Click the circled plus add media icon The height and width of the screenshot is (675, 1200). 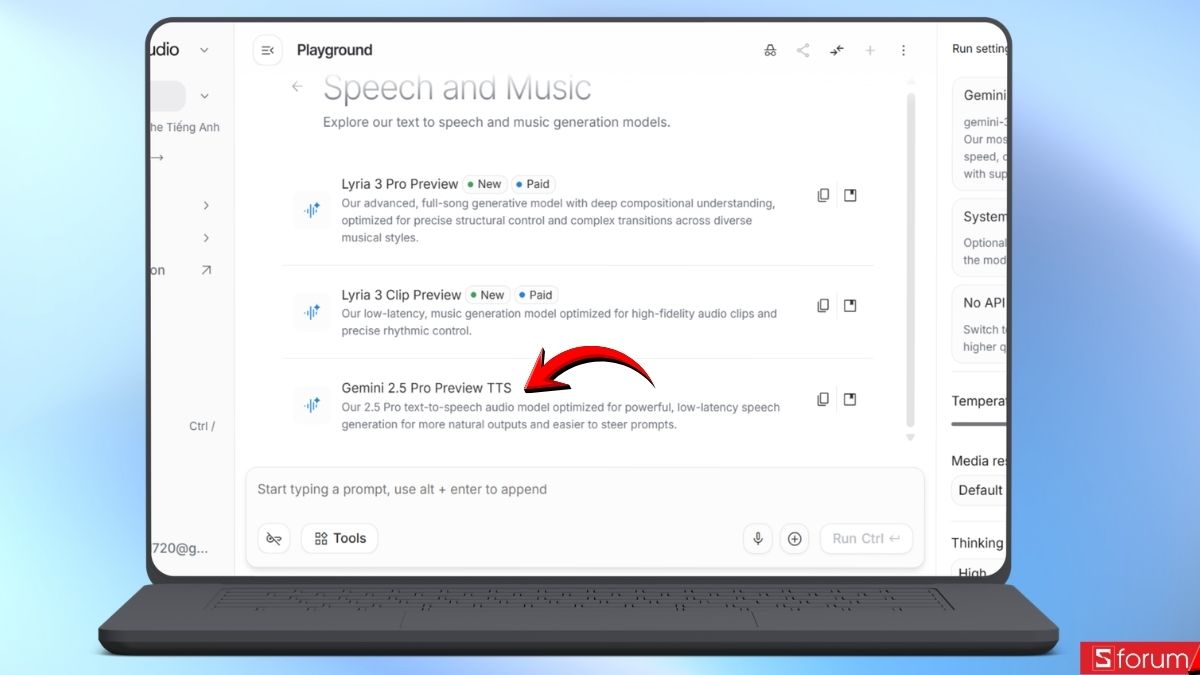pos(795,538)
